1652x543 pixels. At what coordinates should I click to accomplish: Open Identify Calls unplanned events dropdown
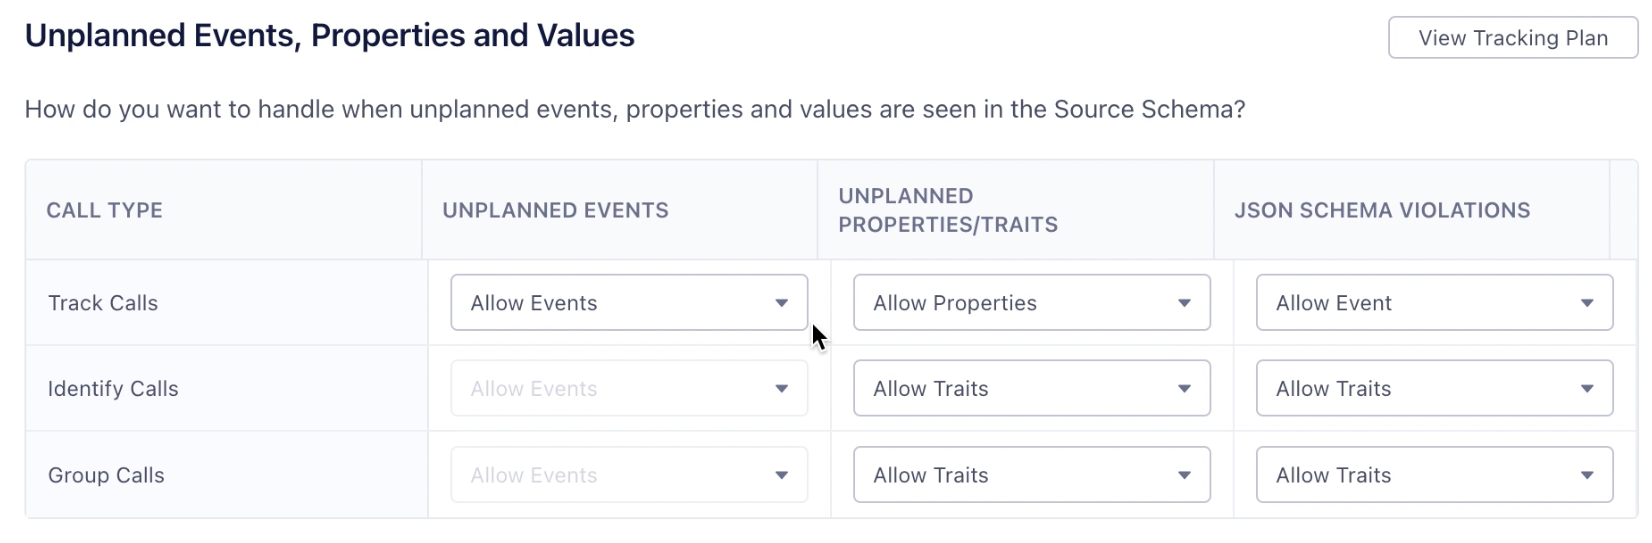[x=629, y=389]
